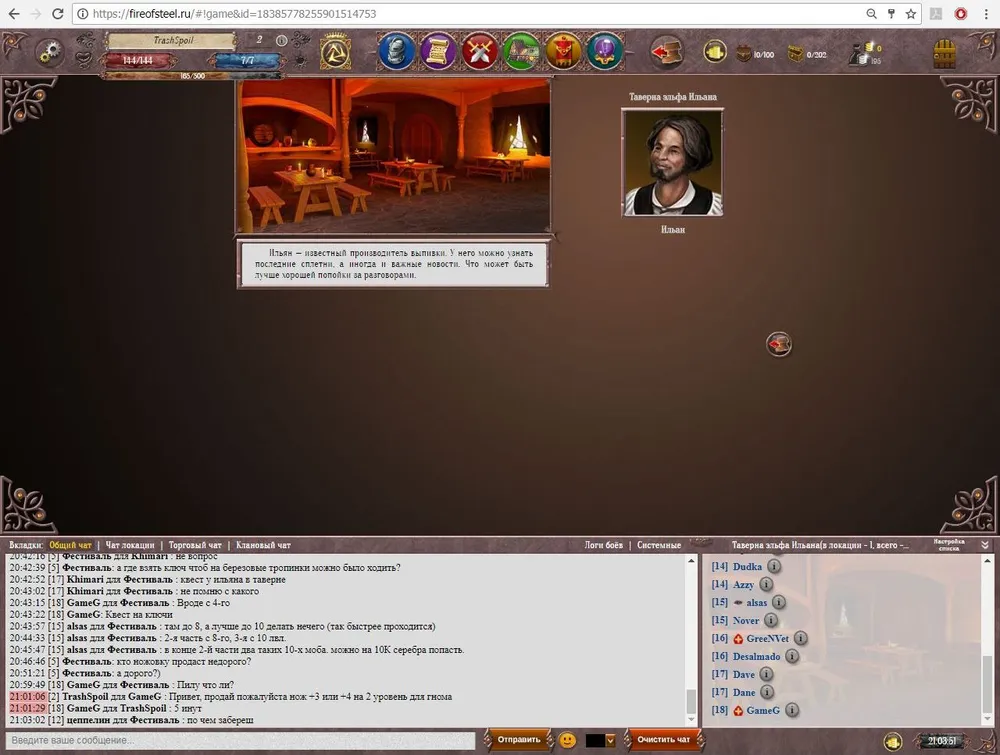Click the black chat color swatch
1000x755 pixels.
click(595, 740)
